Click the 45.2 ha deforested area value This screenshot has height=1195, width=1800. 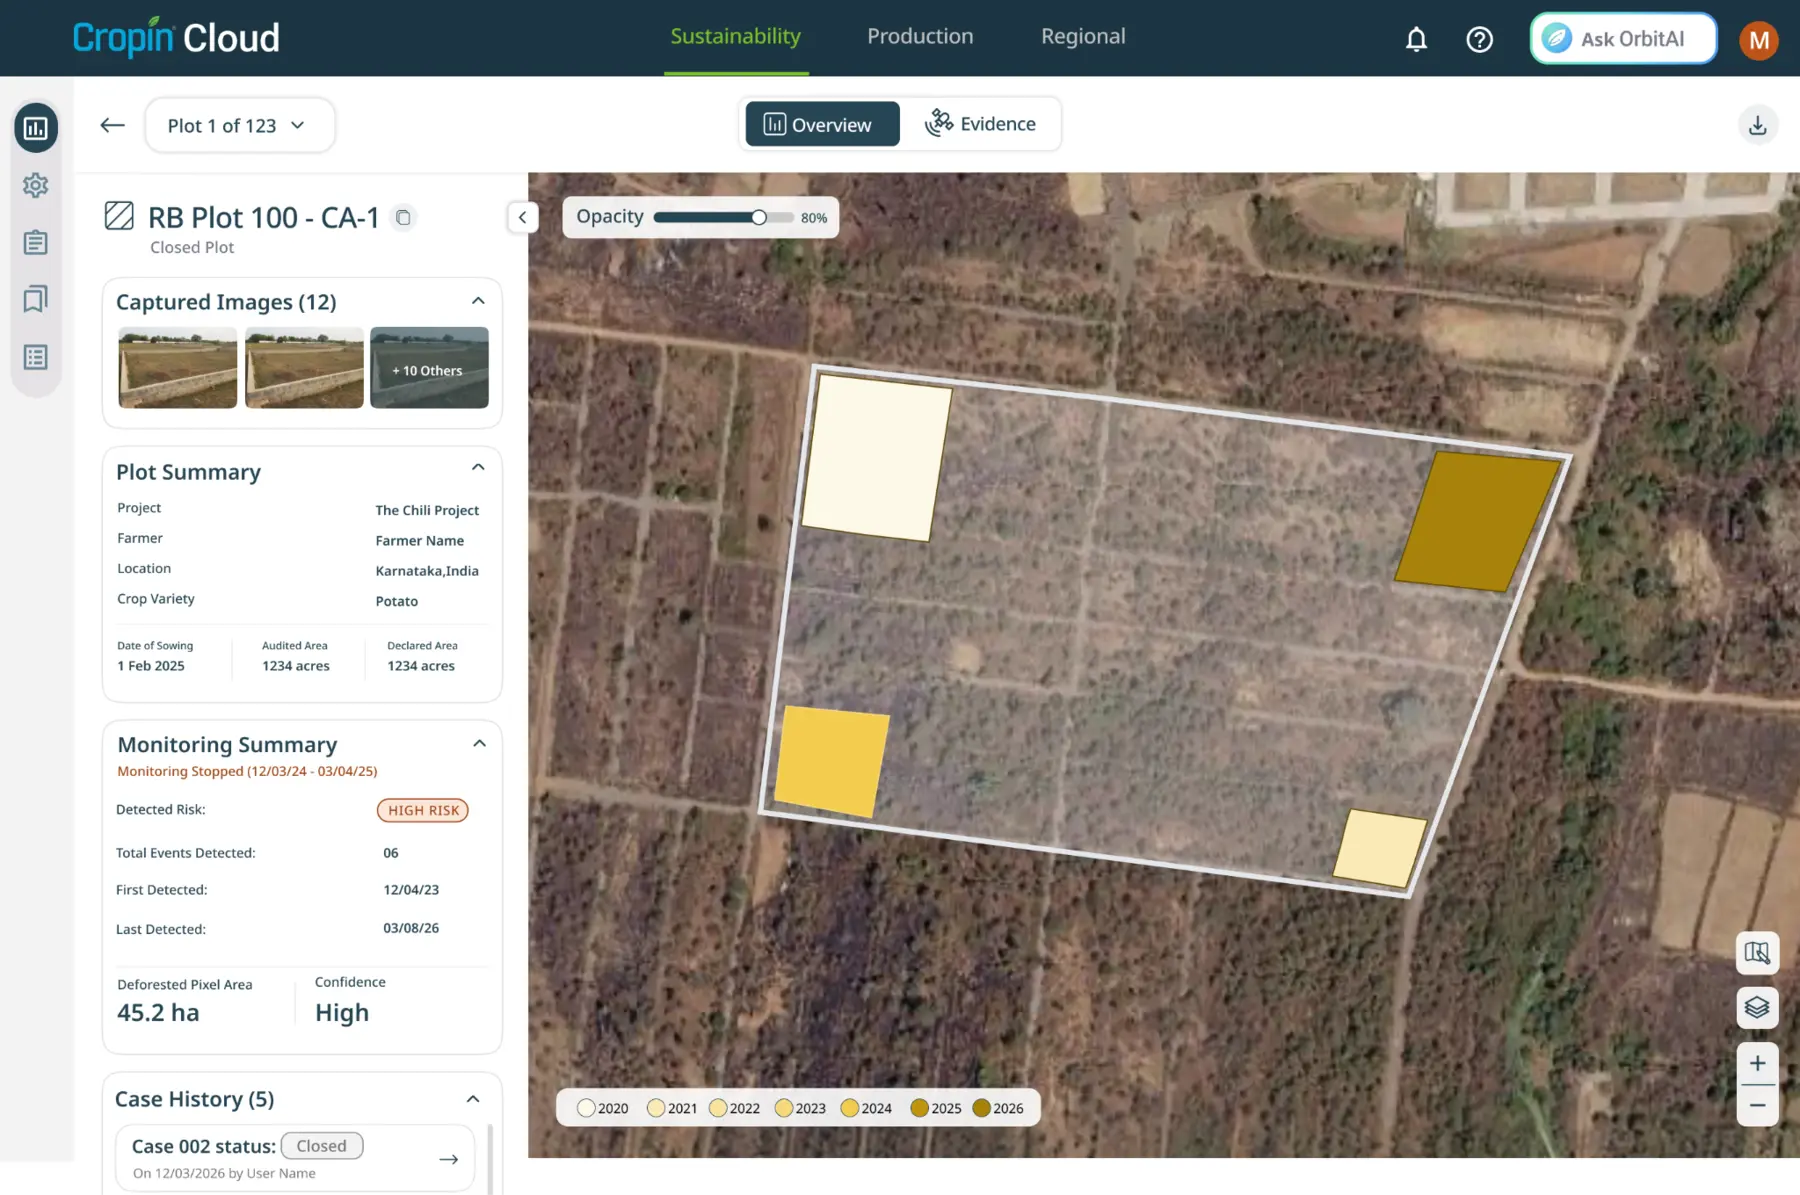click(x=158, y=1013)
